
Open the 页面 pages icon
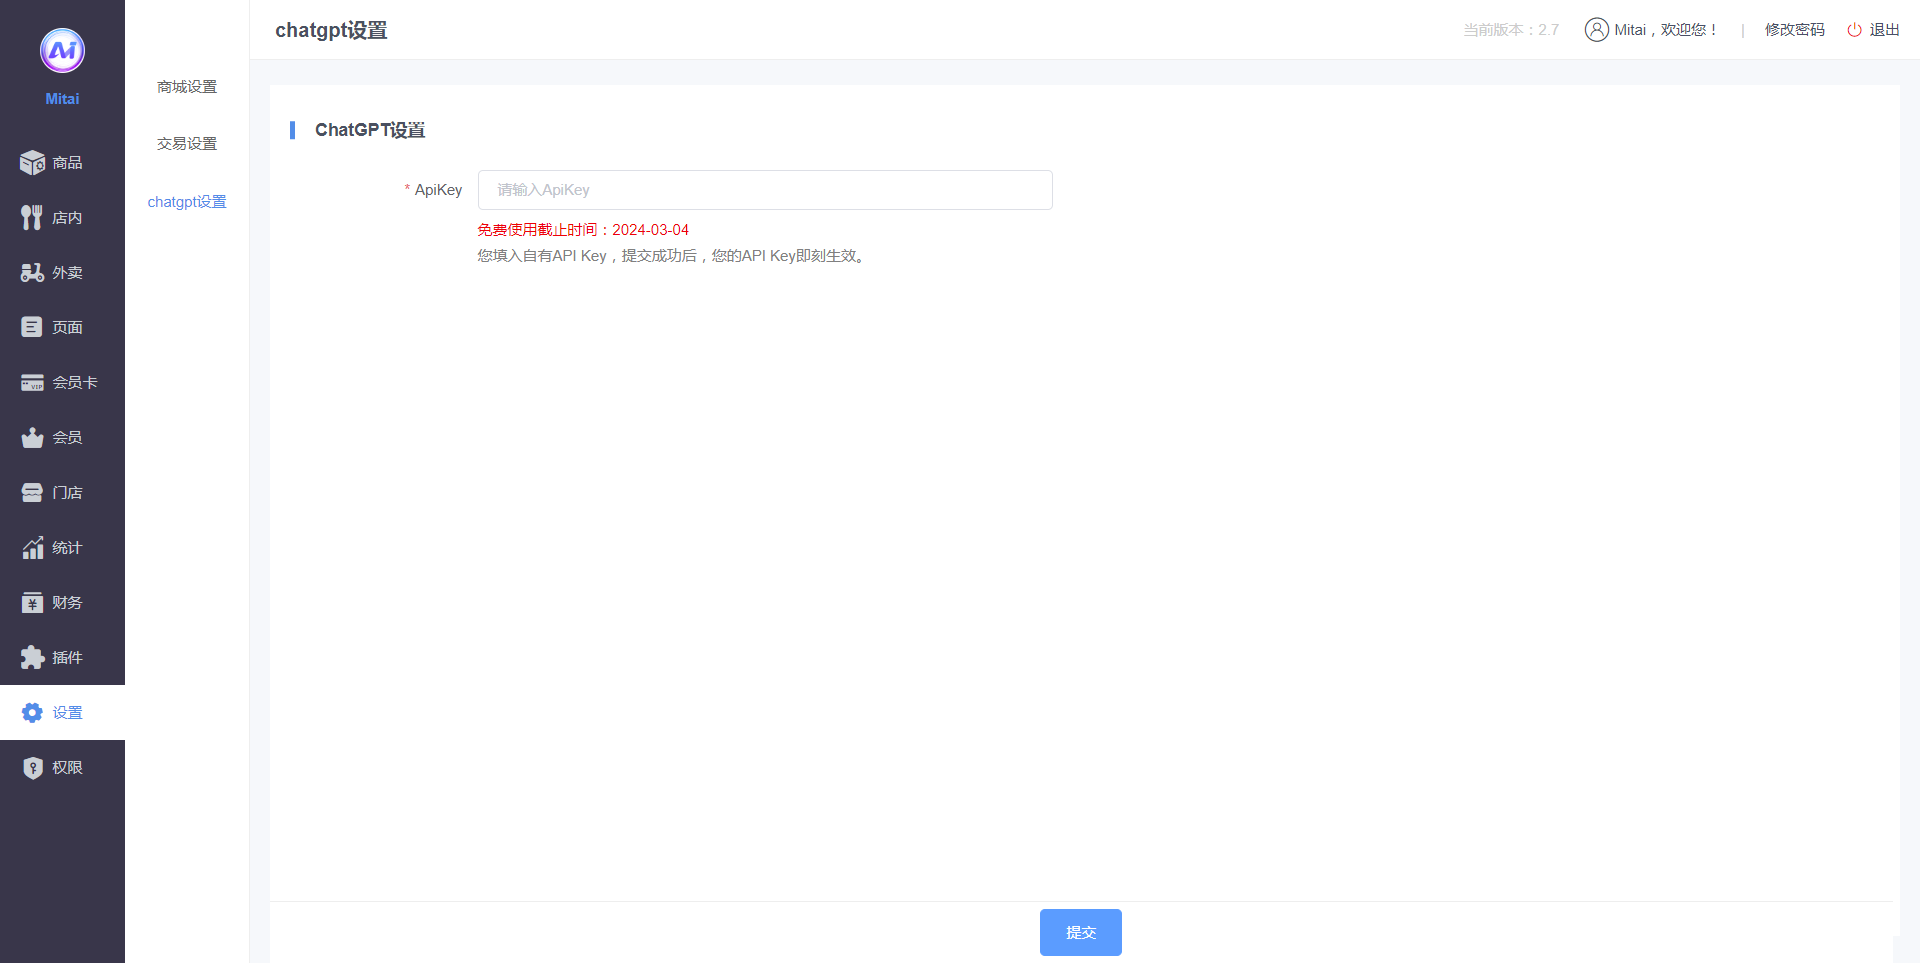pos(32,327)
